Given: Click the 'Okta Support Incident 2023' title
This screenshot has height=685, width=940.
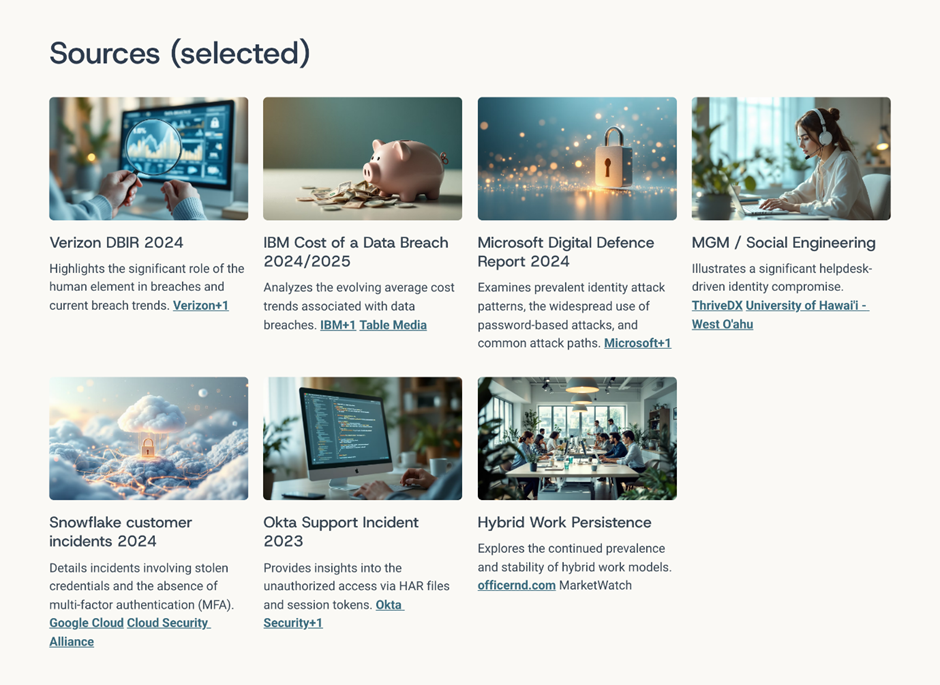Looking at the screenshot, I should tap(341, 532).
